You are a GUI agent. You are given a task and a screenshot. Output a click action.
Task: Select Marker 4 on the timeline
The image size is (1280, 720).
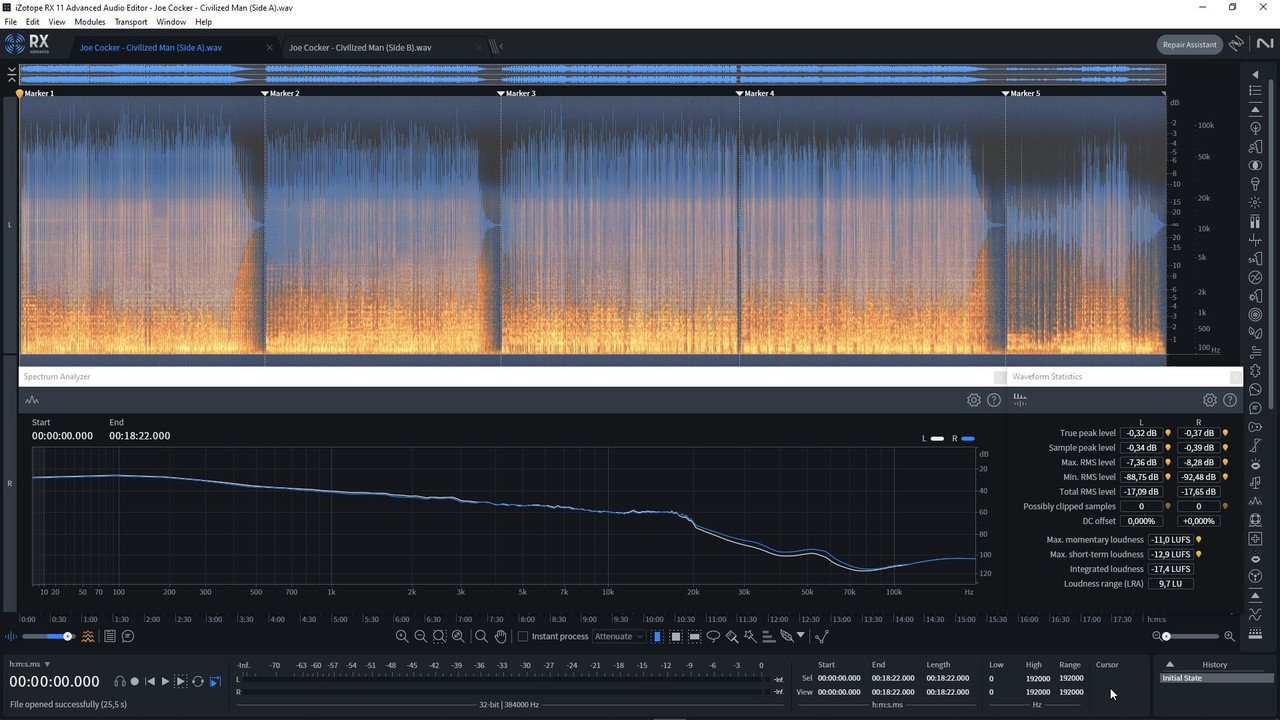(x=755, y=93)
